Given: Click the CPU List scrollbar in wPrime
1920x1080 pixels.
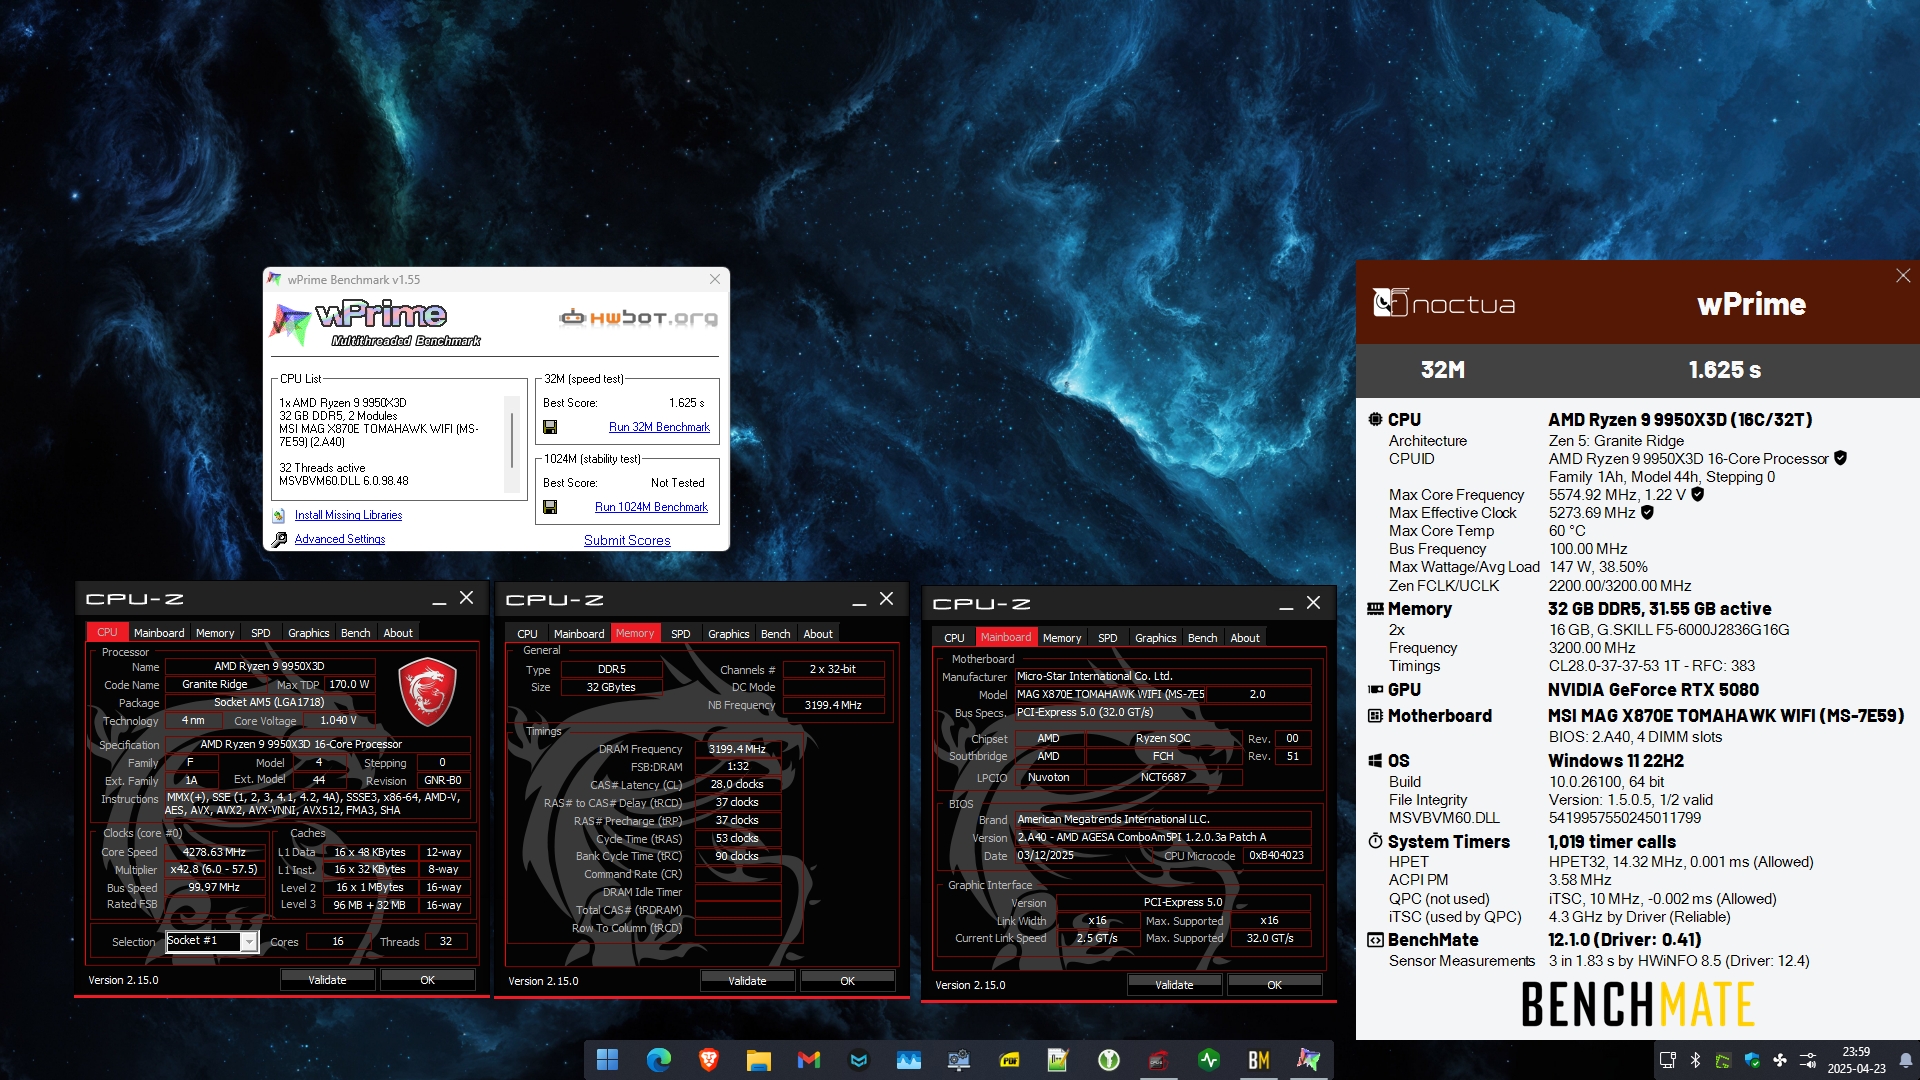Looking at the screenshot, I should click(x=512, y=440).
